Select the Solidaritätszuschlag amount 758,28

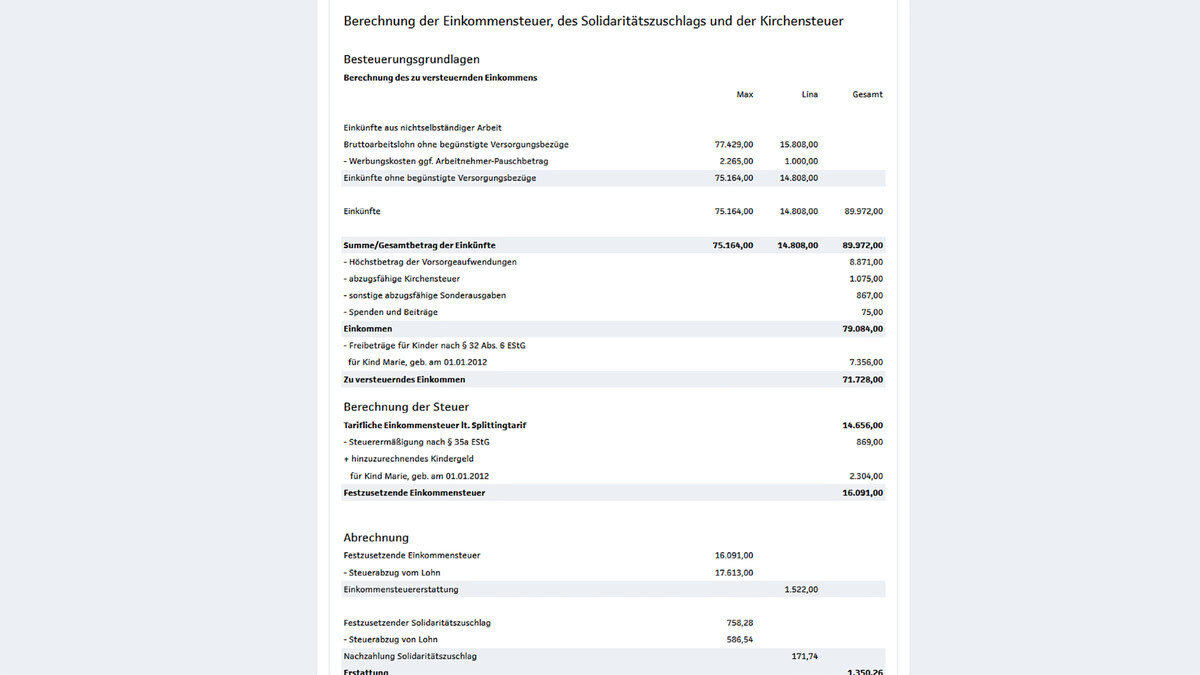tap(741, 623)
